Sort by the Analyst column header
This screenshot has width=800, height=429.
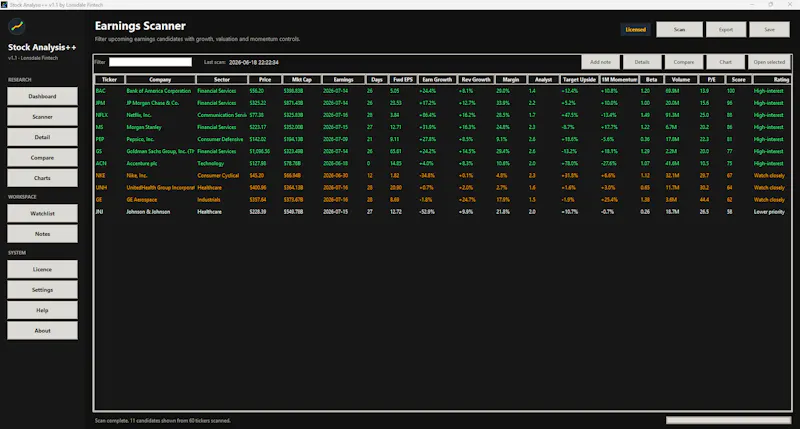pos(543,80)
